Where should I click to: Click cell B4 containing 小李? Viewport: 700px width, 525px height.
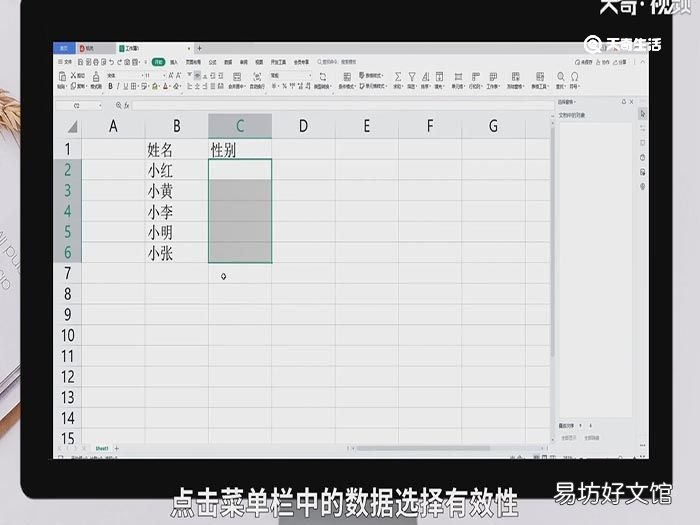[176, 211]
